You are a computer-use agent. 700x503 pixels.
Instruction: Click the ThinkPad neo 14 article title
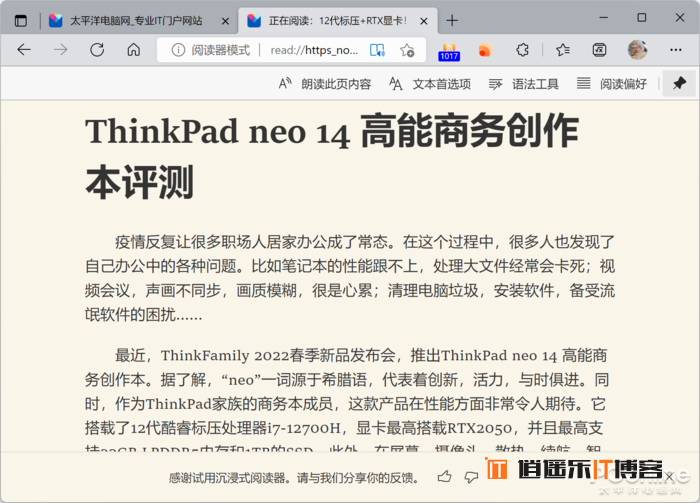(332, 156)
